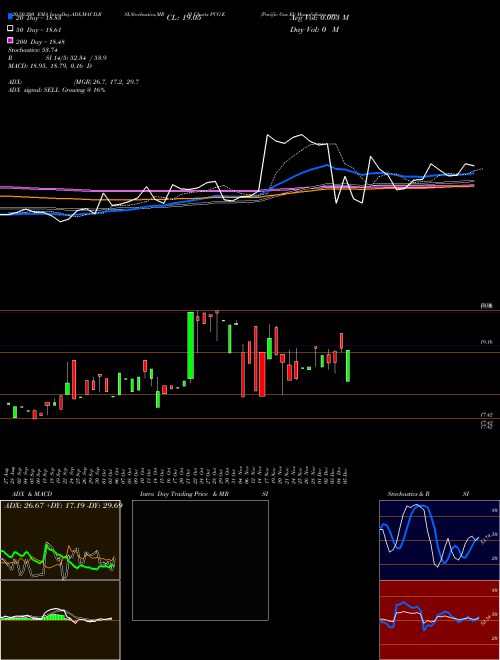Select the '200 Day - 18.48' legend text
500x660 pixels.
(40, 42)
